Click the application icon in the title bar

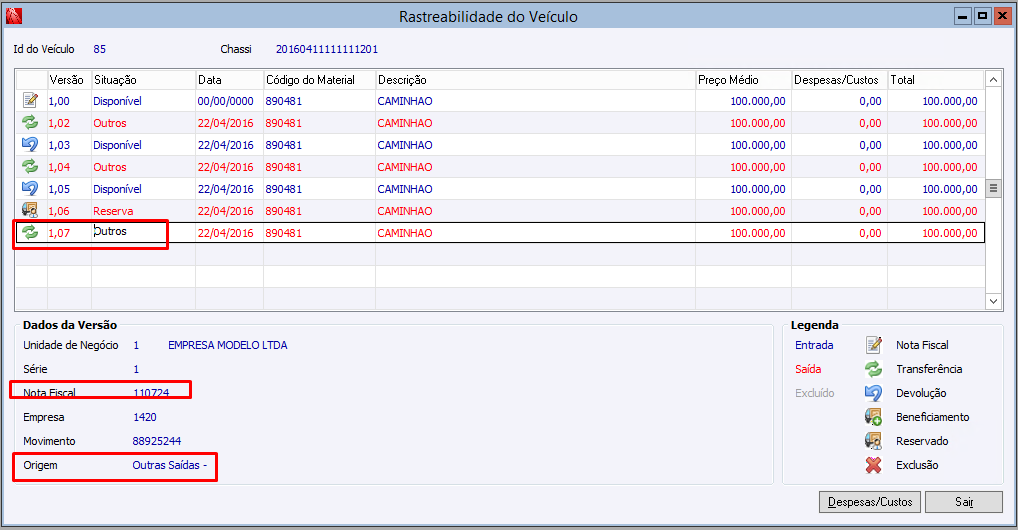click(14, 16)
